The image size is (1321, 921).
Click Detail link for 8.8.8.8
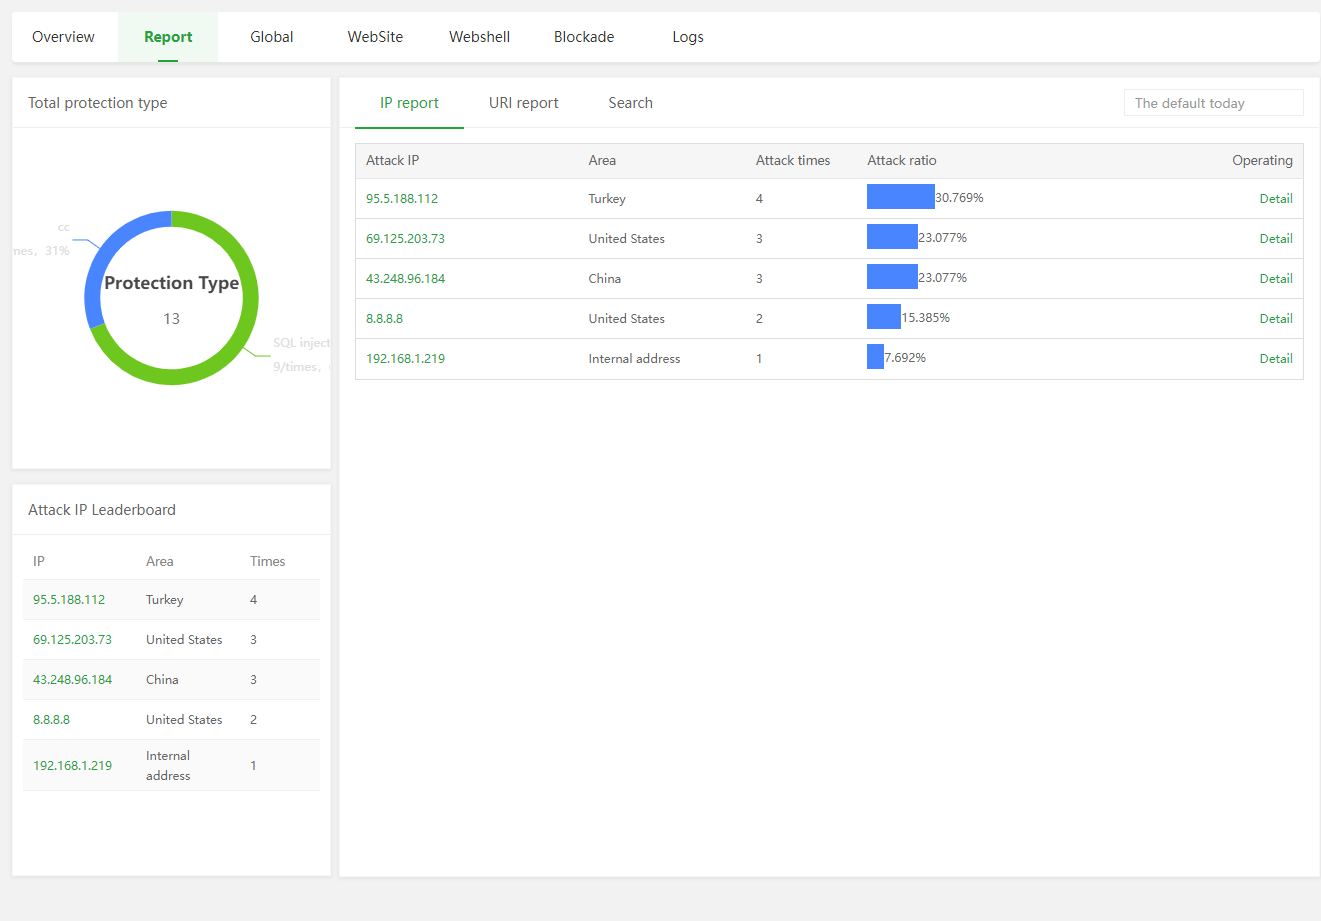click(x=1275, y=319)
